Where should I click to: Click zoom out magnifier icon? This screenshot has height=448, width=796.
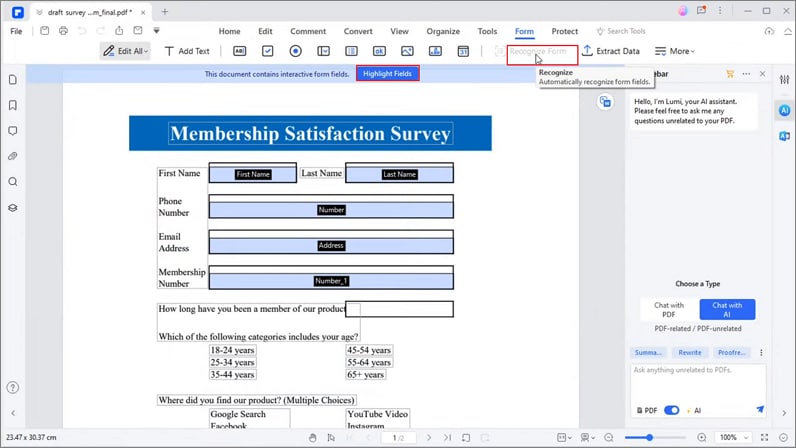609,437
